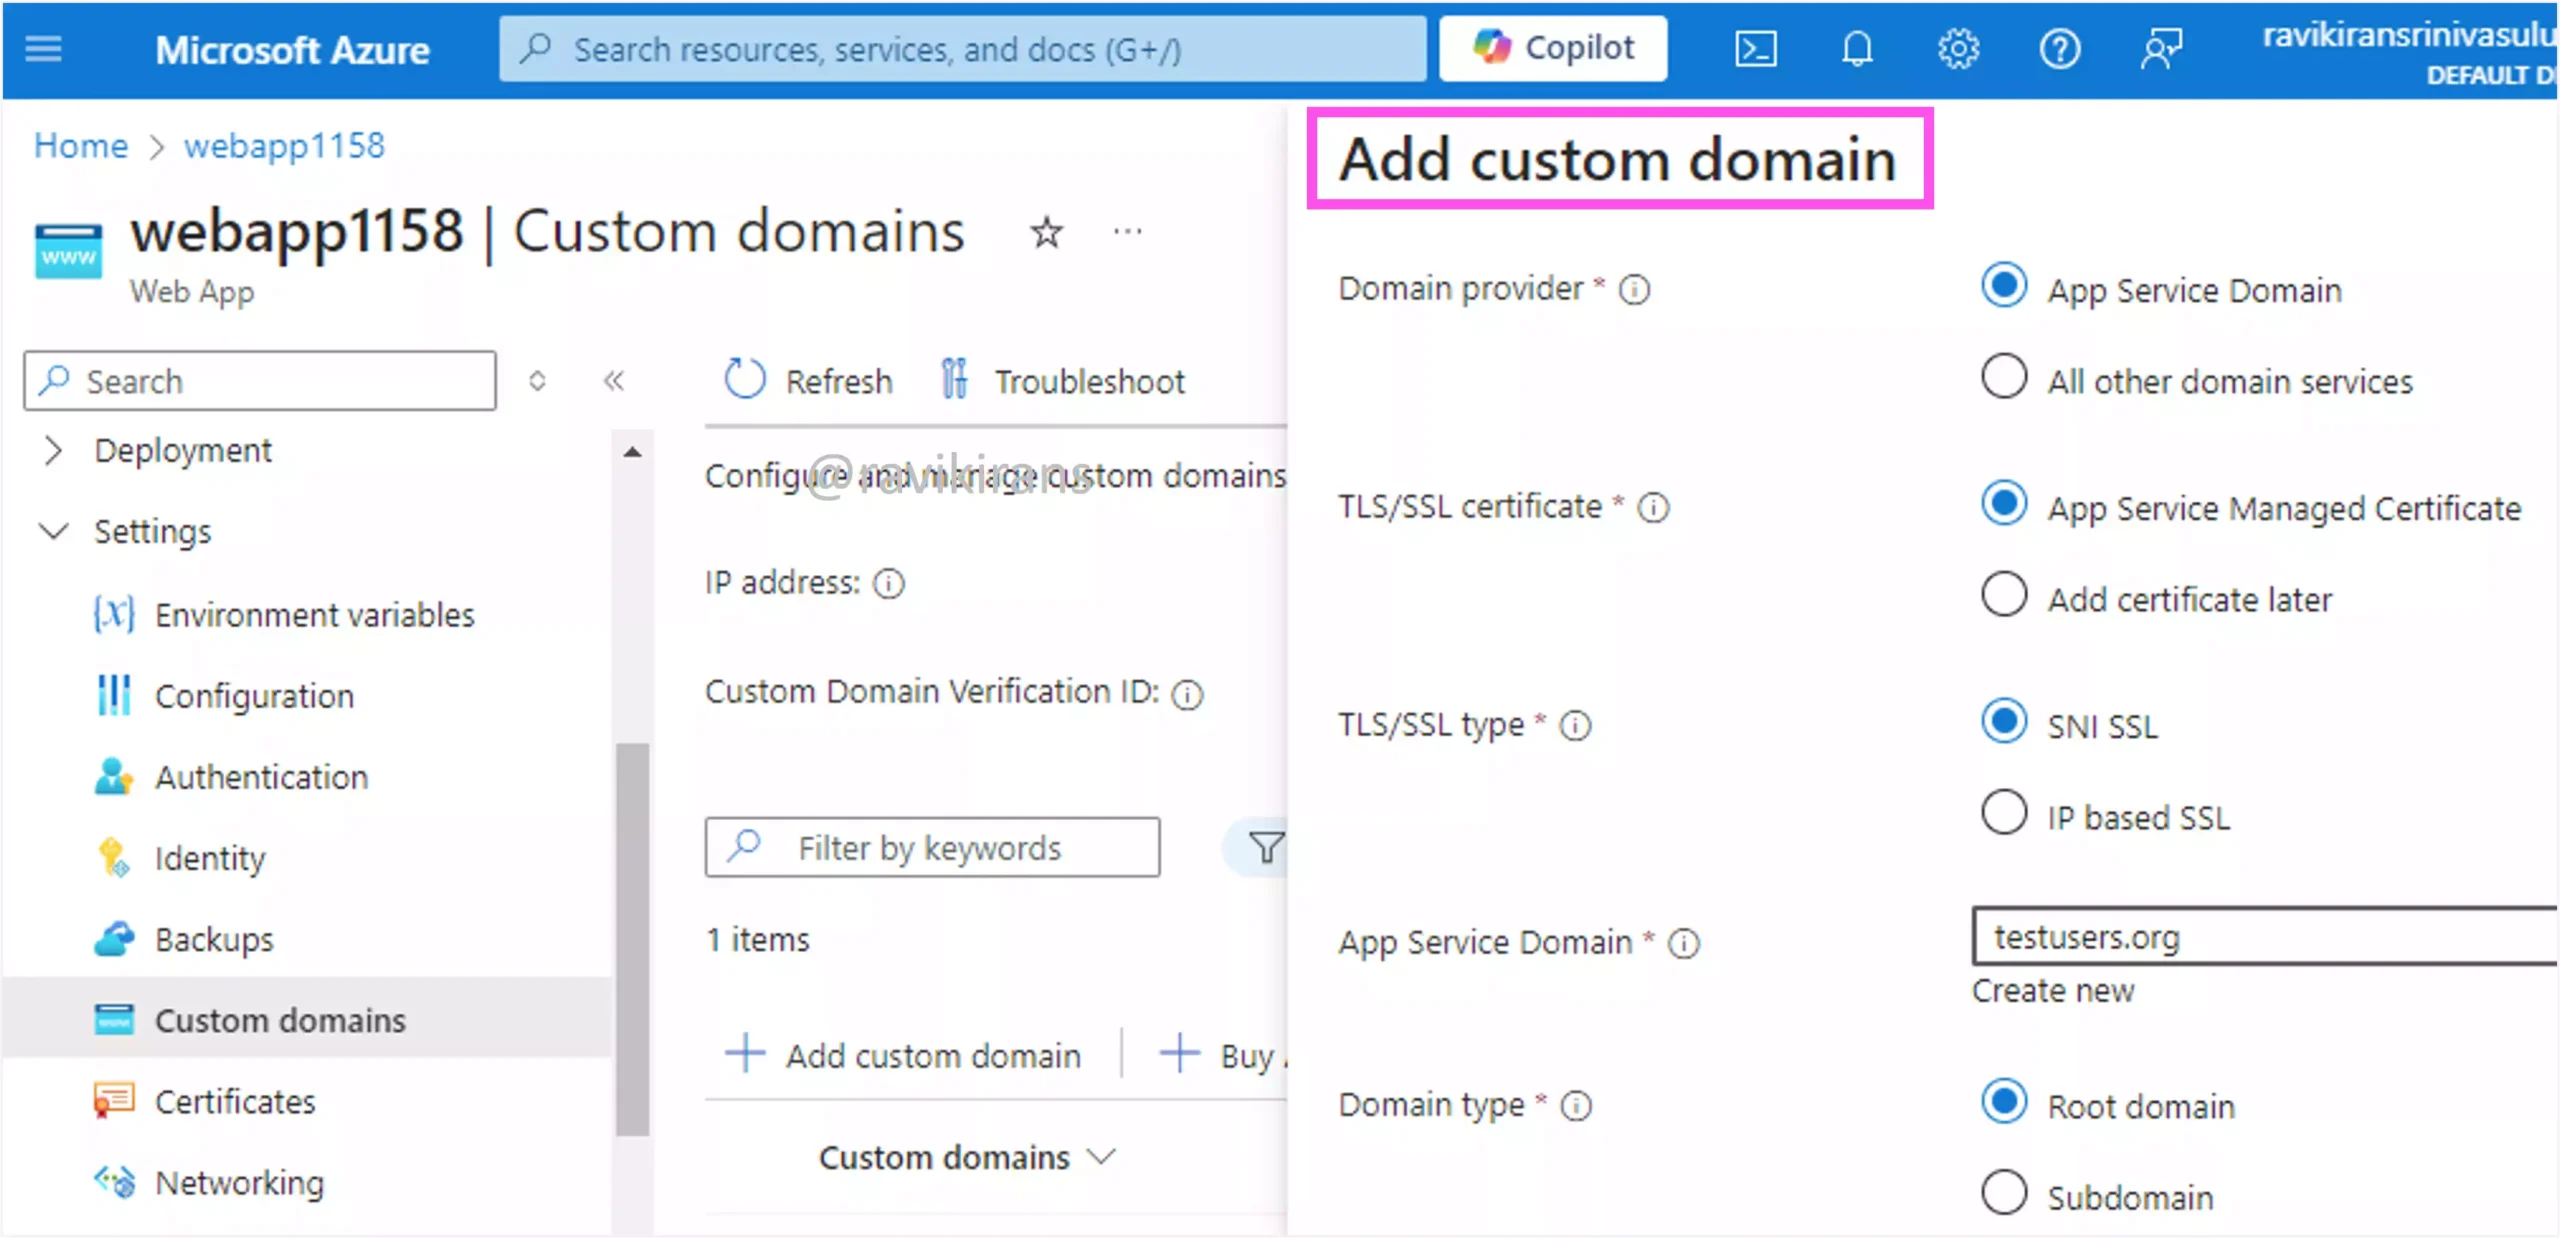Open Environment variables in sidebar

(284, 615)
